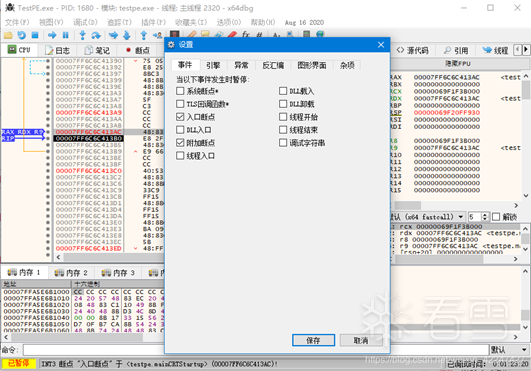Click the restart program toolbar icon
The image size is (531, 371).
coord(21,35)
